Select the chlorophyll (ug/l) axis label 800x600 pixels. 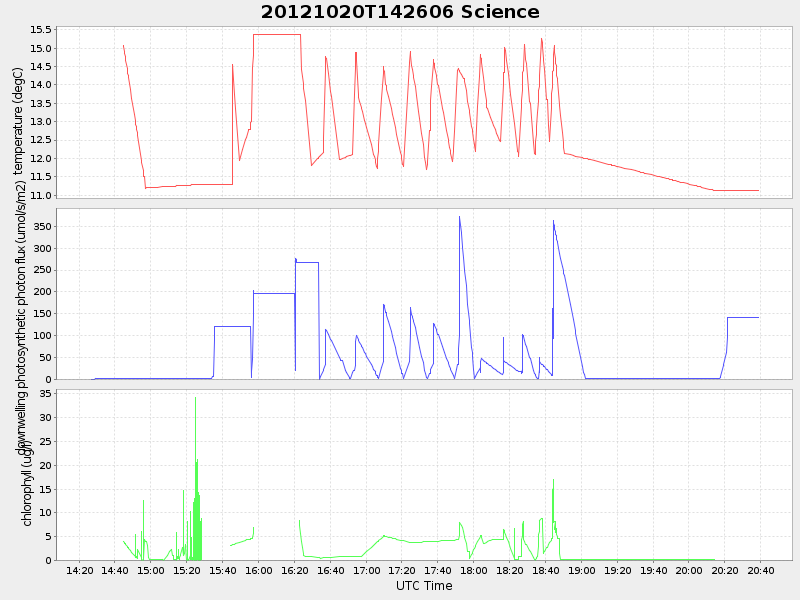(x=27, y=482)
